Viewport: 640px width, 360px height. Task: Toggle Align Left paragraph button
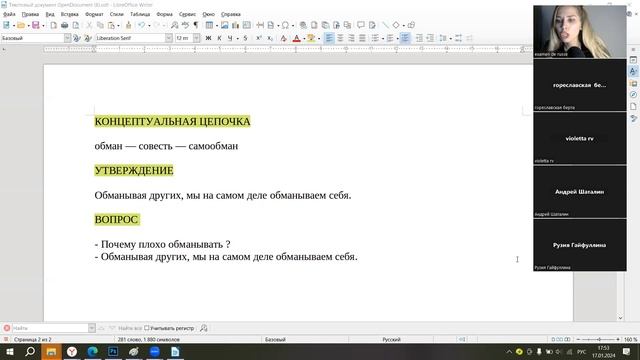coord(329,38)
